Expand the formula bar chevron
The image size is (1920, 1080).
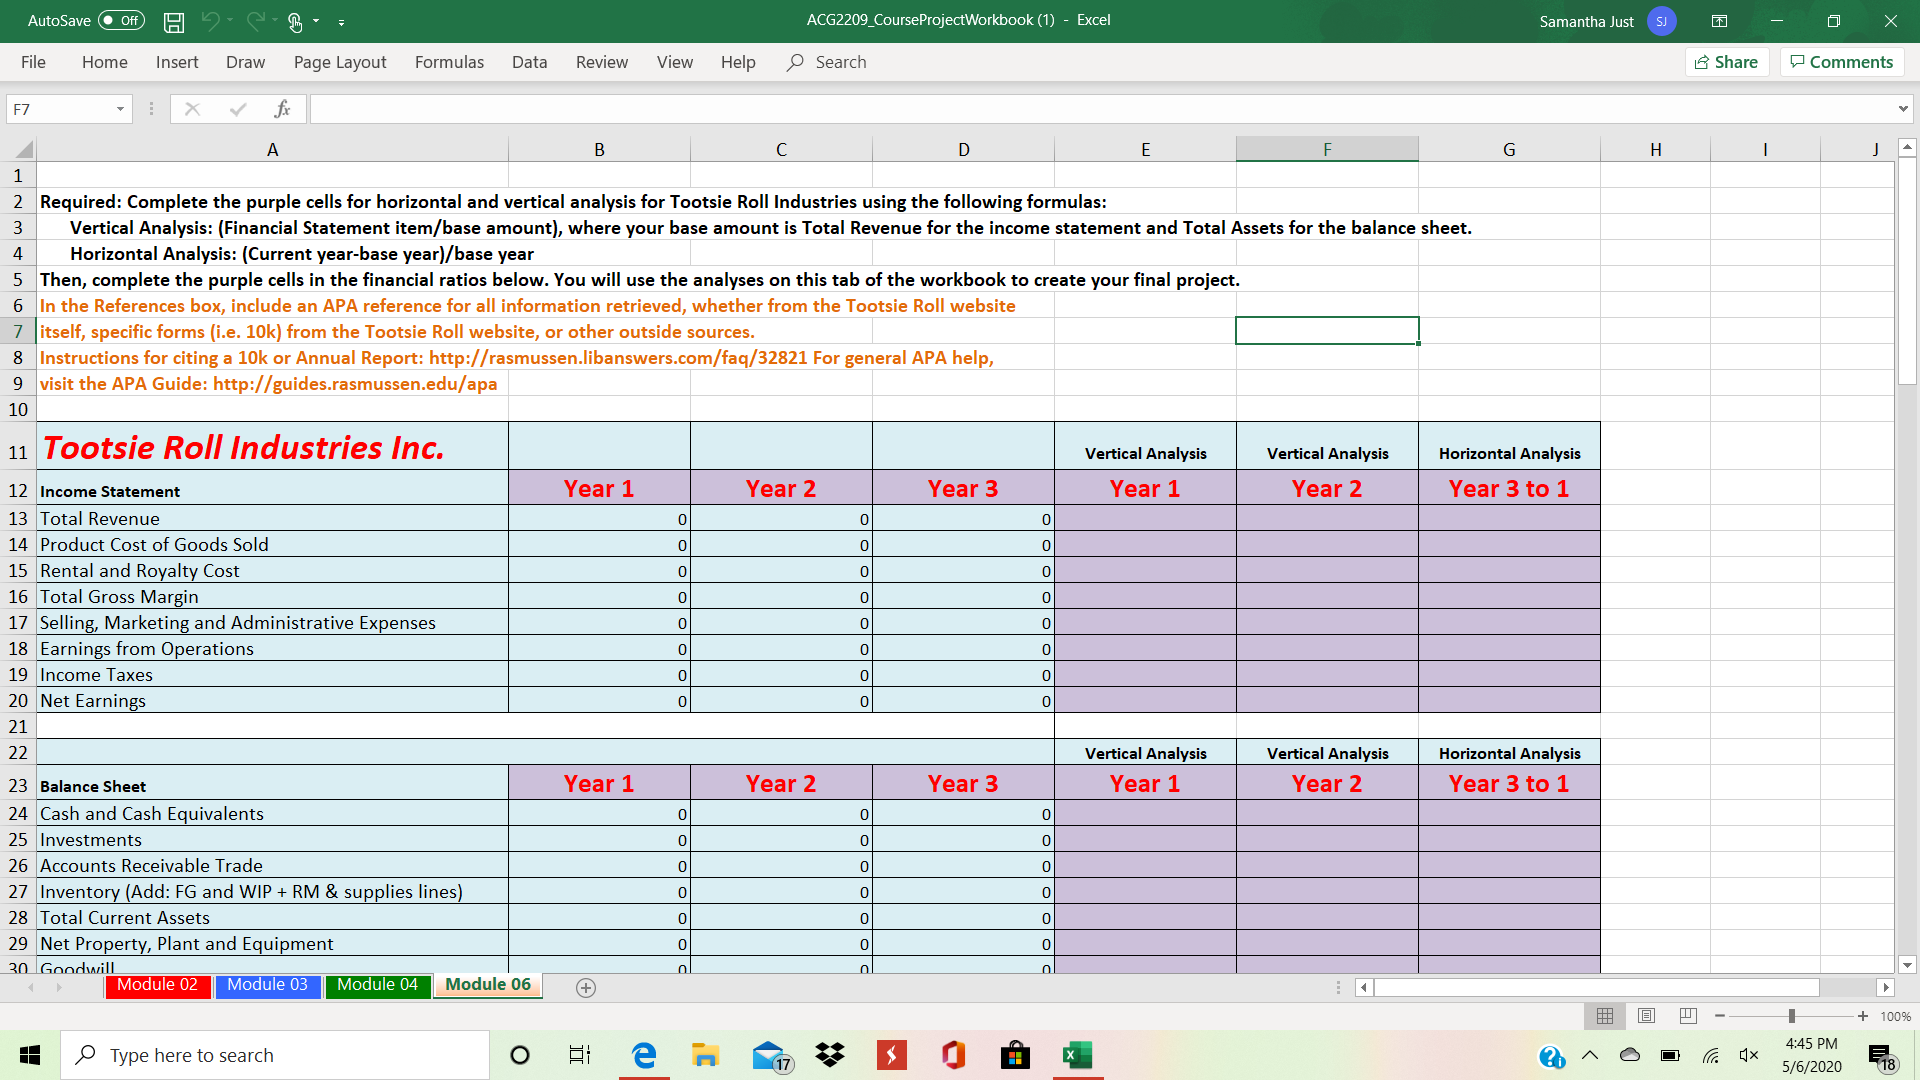pyautogui.click(x=1902, y=109)
